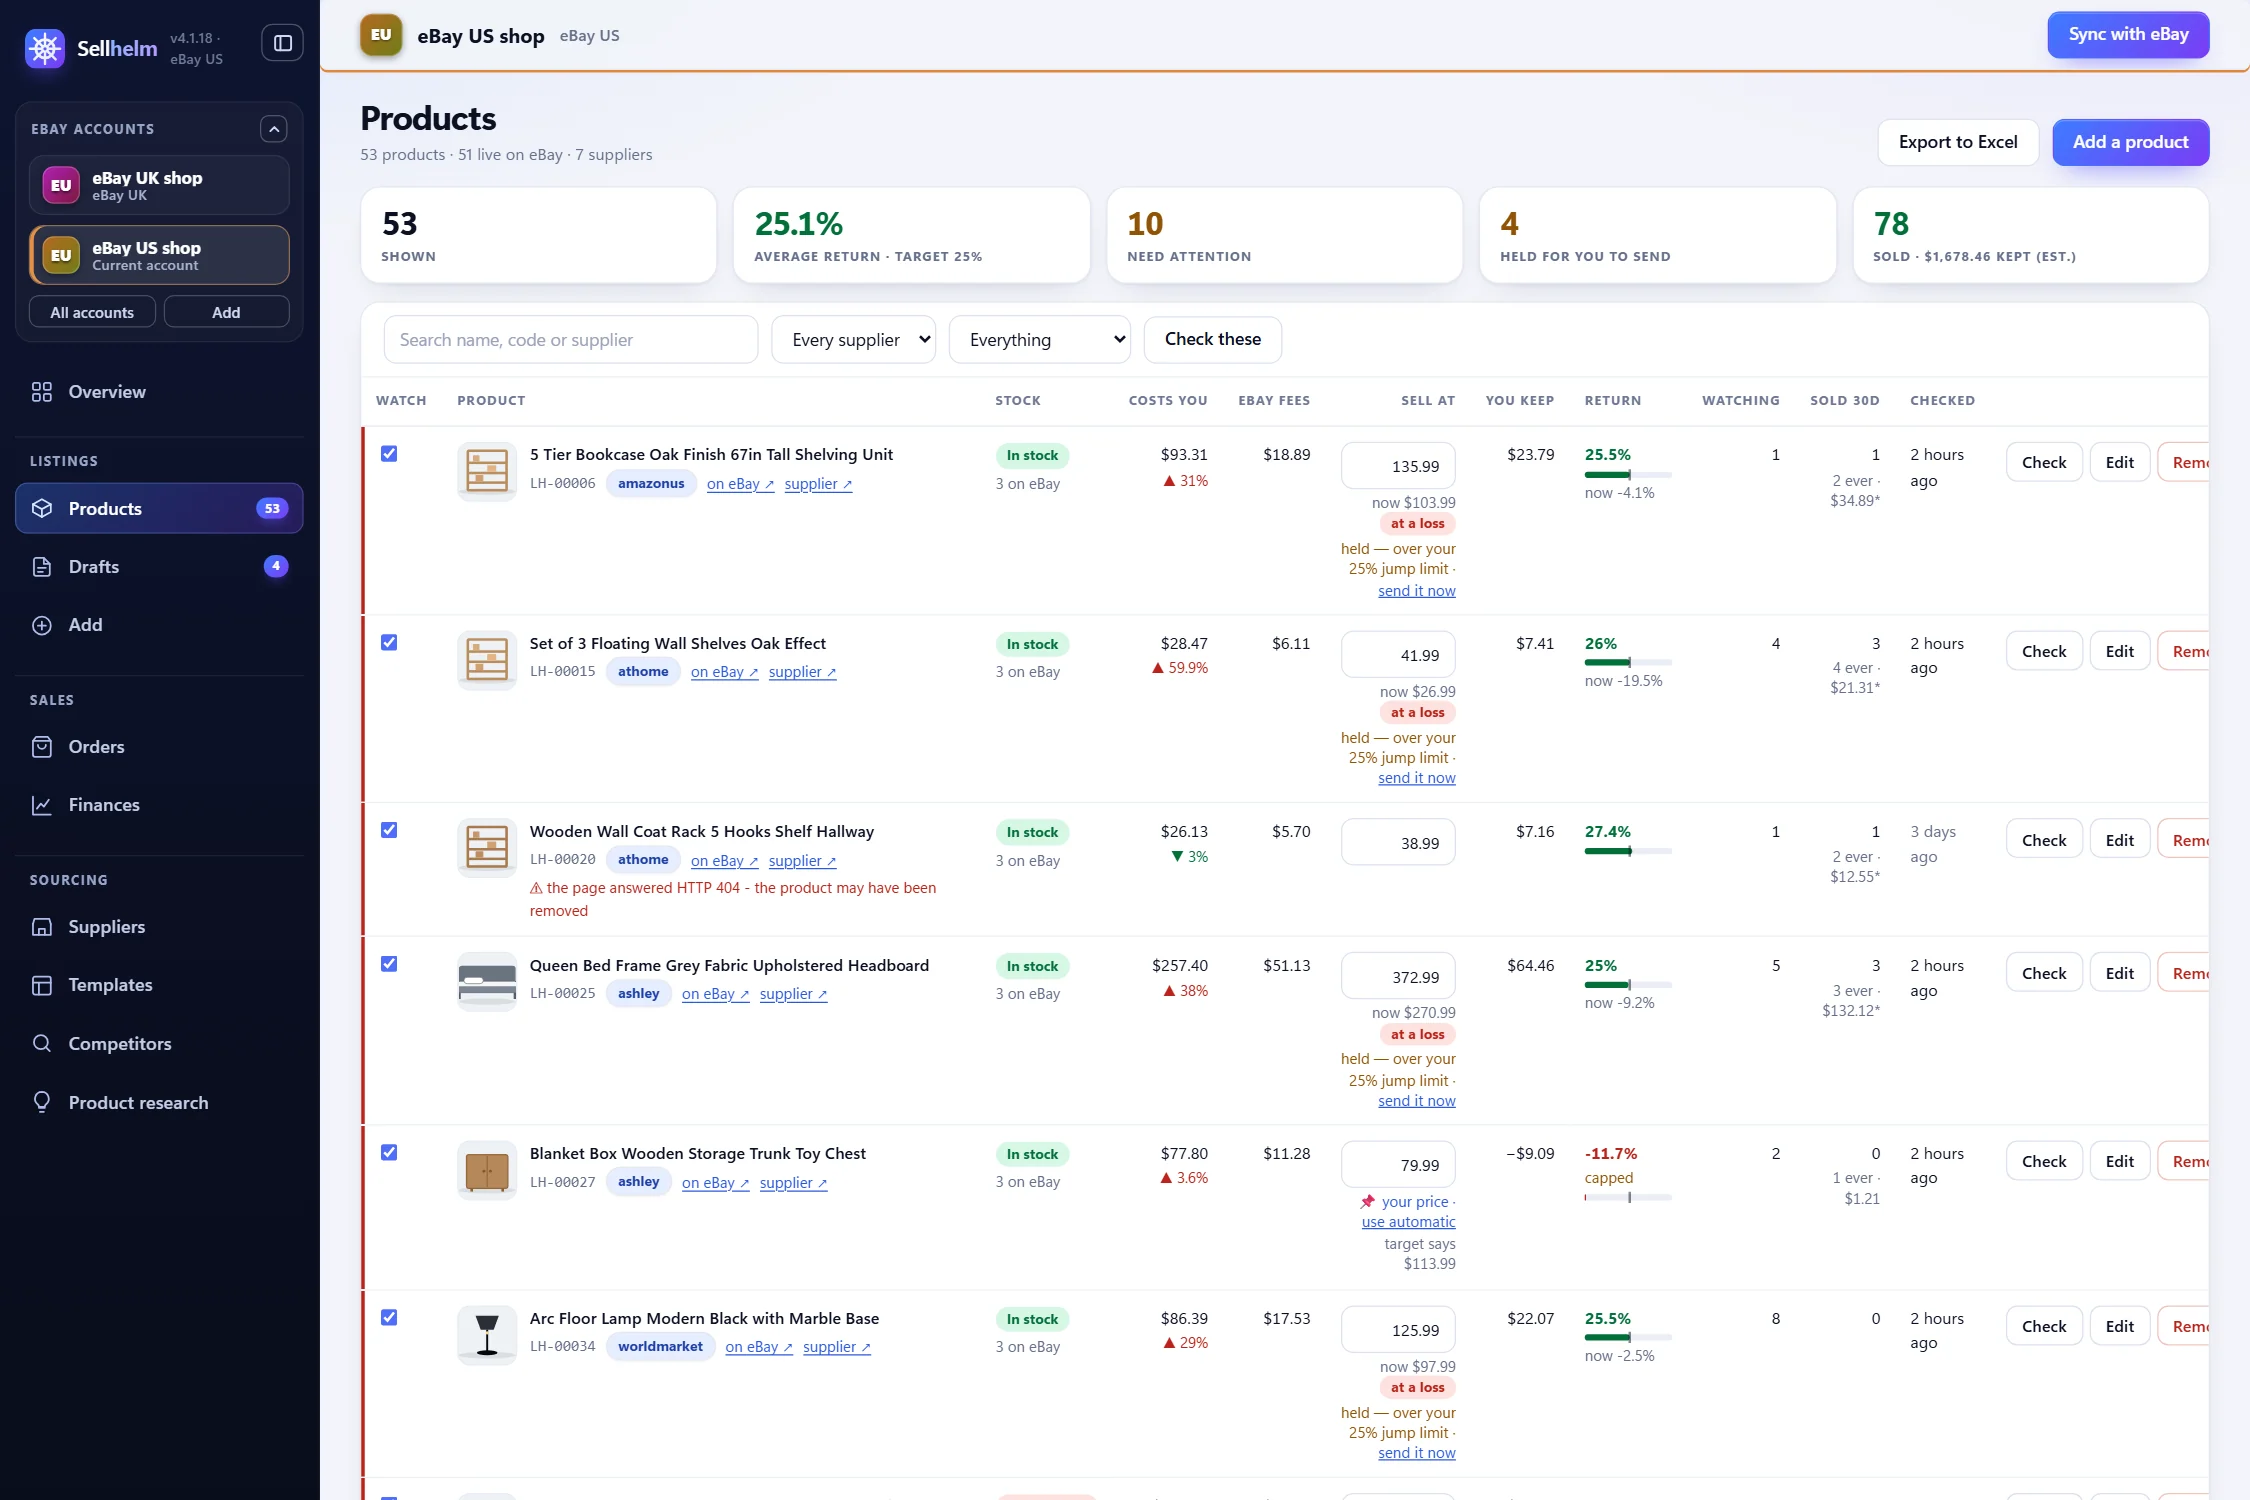Click the Arc Floor Lamp product thumbnail

[487, 1335]
